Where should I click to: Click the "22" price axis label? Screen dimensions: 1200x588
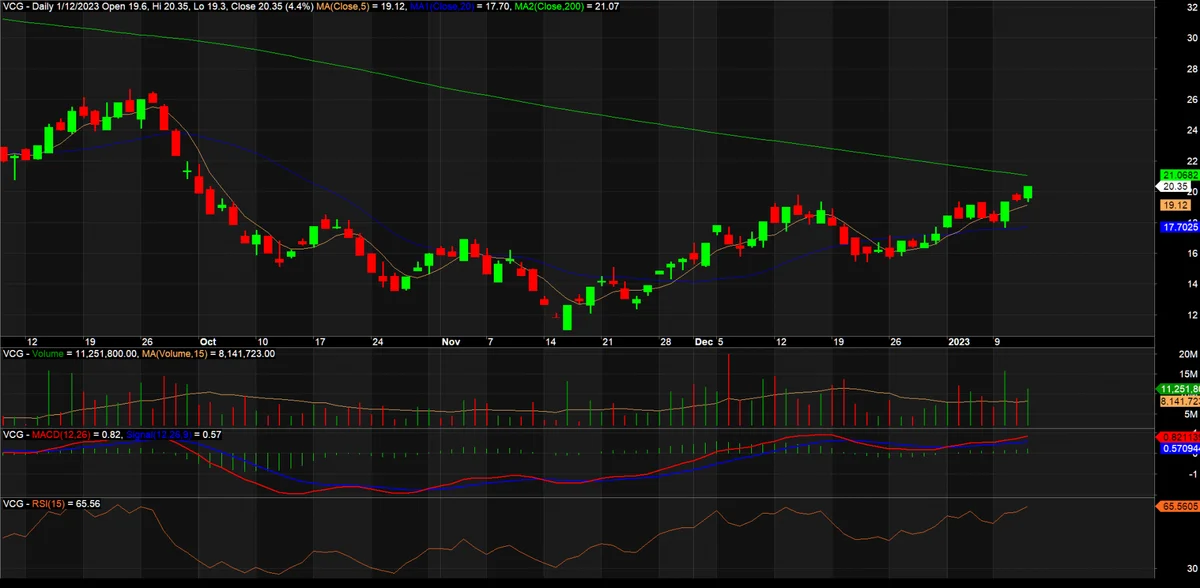tap(1191, 161)
